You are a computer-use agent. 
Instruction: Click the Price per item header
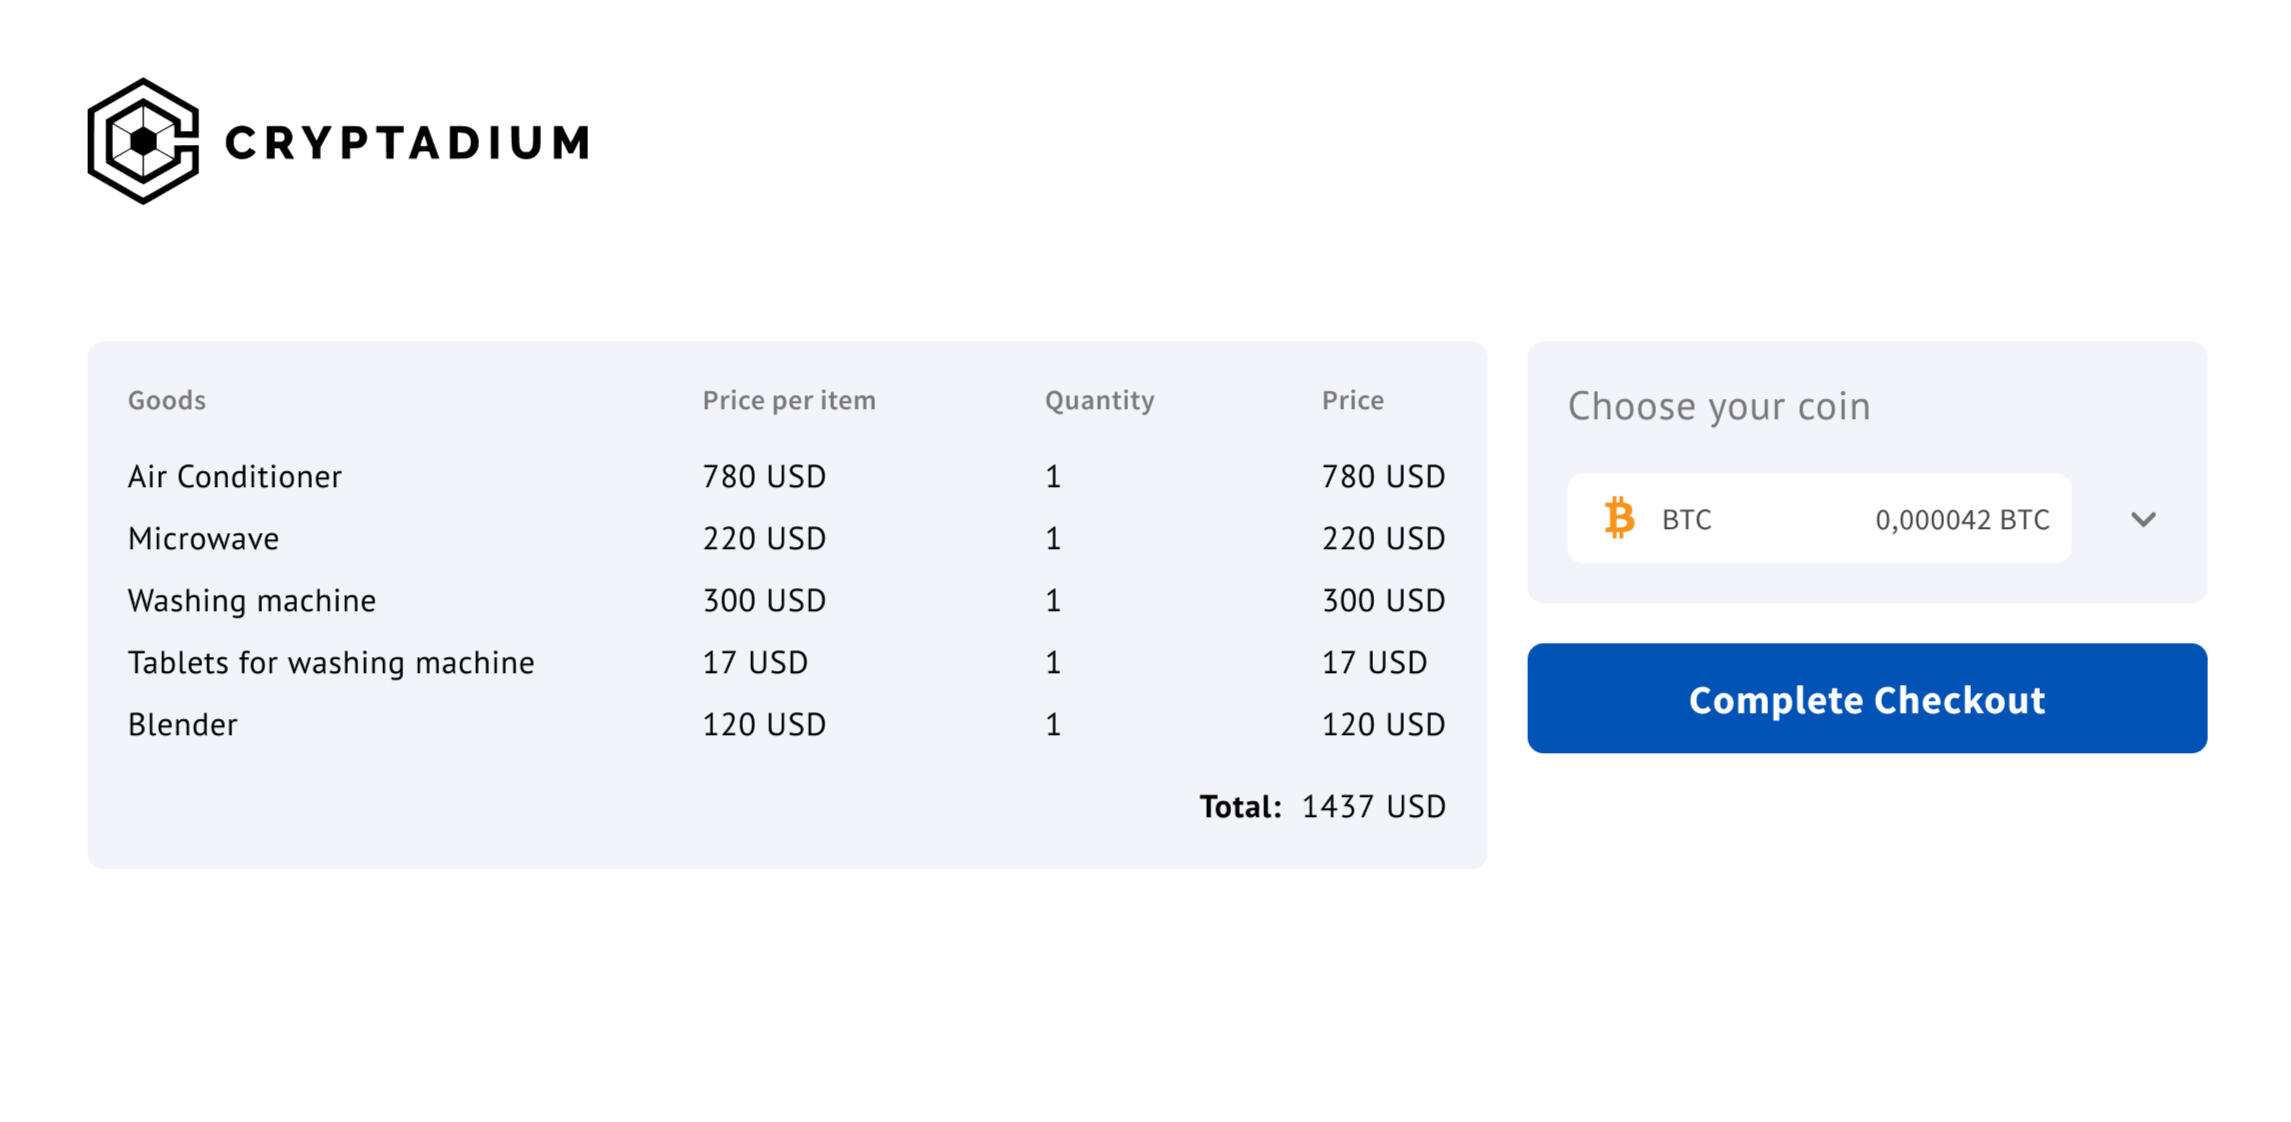788,400
